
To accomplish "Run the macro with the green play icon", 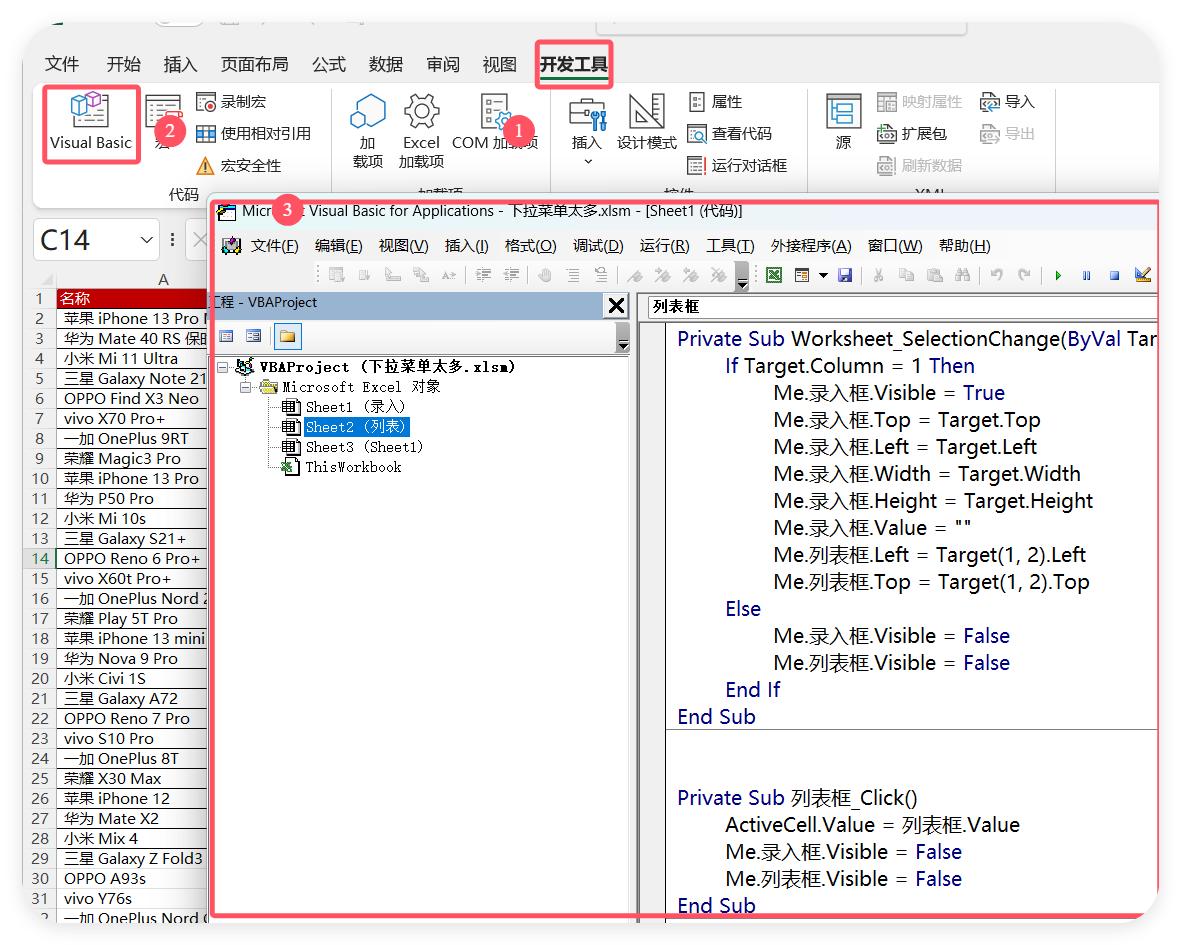I will 1058,276.
